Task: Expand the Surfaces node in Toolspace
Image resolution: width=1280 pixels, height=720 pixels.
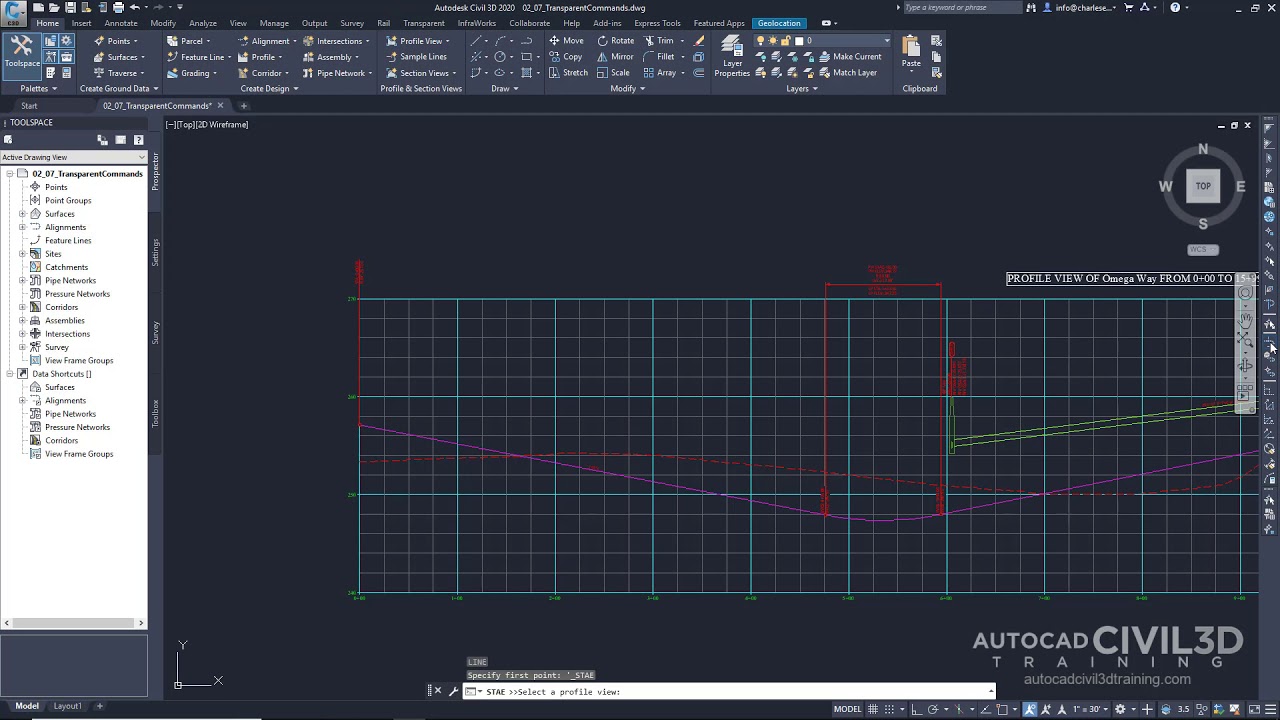Action: 22,214
